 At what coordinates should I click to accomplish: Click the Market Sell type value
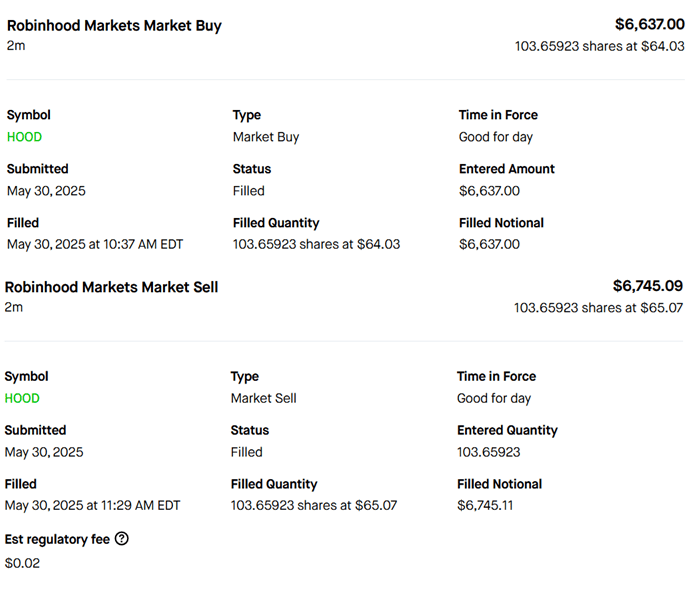point(263,398)
